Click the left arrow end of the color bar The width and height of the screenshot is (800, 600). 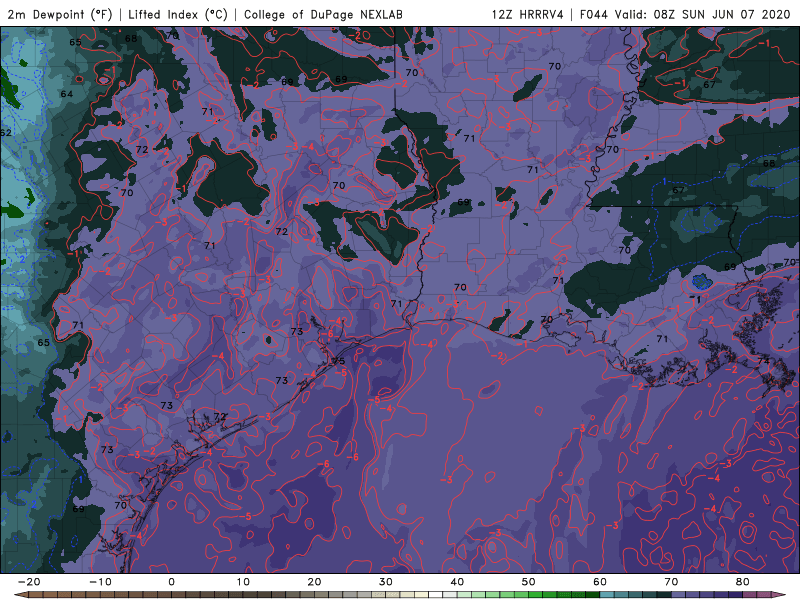pyautogui.click(x=20, y=595)
